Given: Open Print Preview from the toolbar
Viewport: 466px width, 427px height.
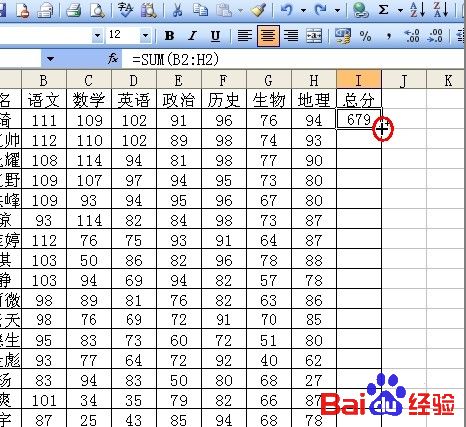Looking at the screenshot, I should 97,10.
